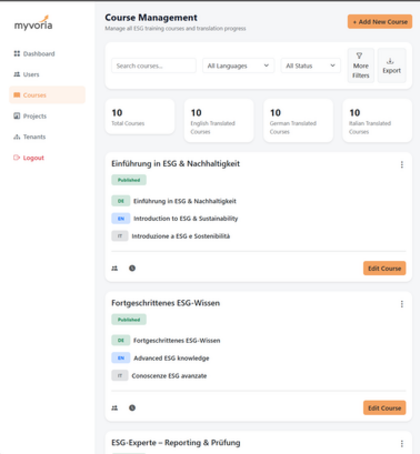420x454 pixels.
Task: Open three-dot menu for Einführung in ESG course
Action: click(x=402, y=165)
